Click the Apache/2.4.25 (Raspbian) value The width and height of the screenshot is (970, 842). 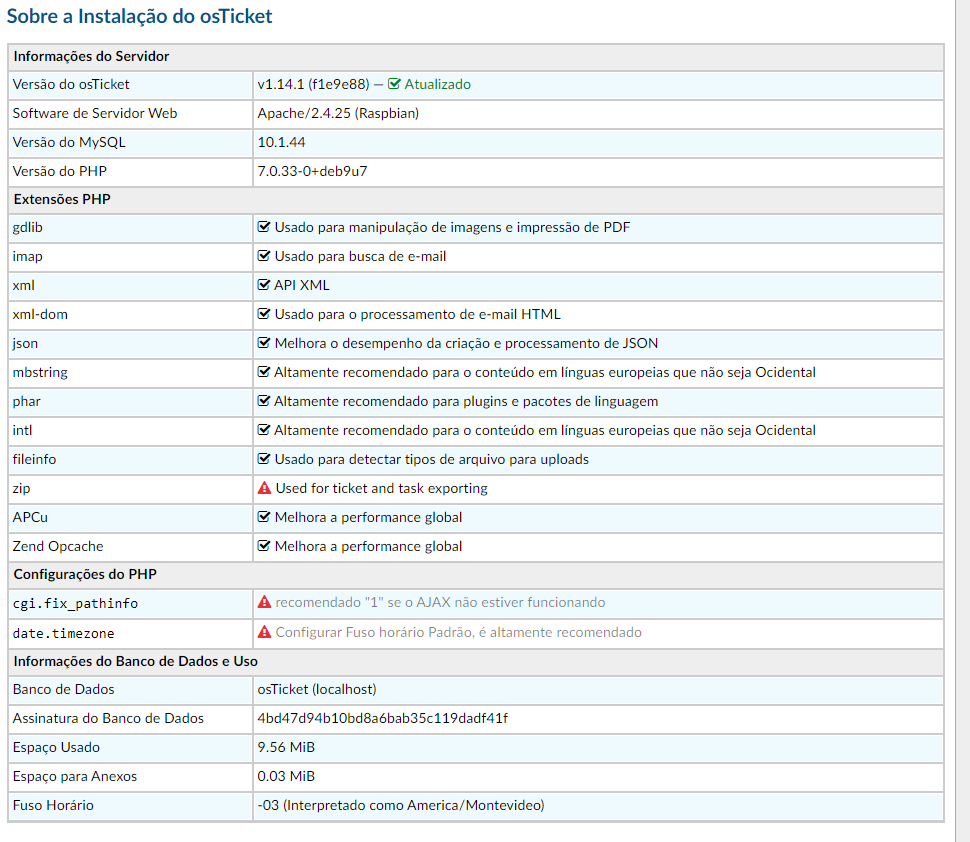click(x=338, y=113)
